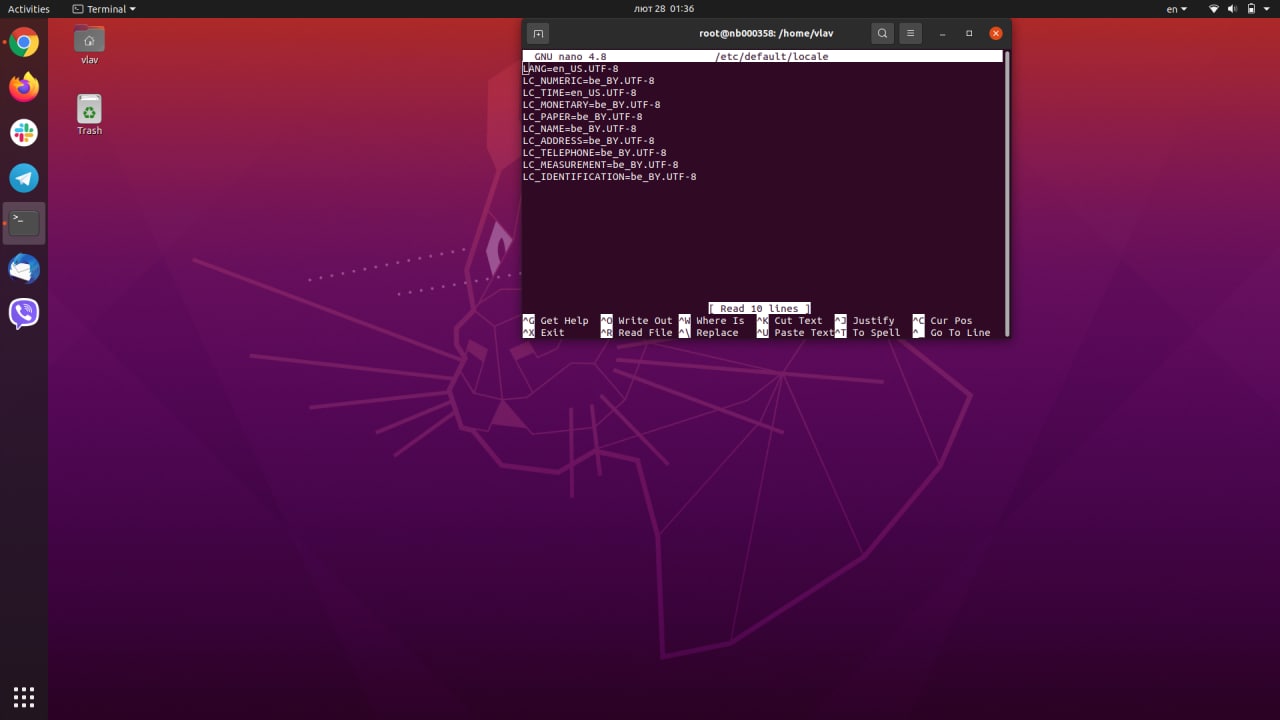Click the Replace shortcut label
Viewport: 1280px width, 720px height.
pos(717,333)
